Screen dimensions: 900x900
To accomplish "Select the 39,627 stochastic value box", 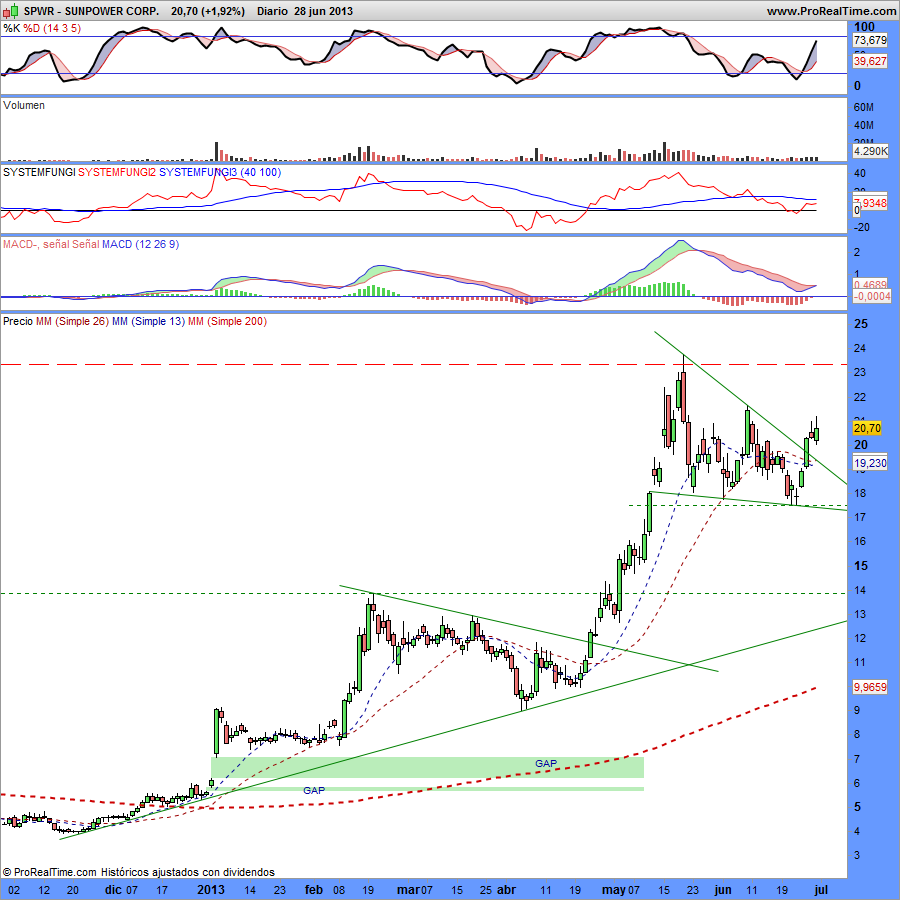I will click(870, 61).
